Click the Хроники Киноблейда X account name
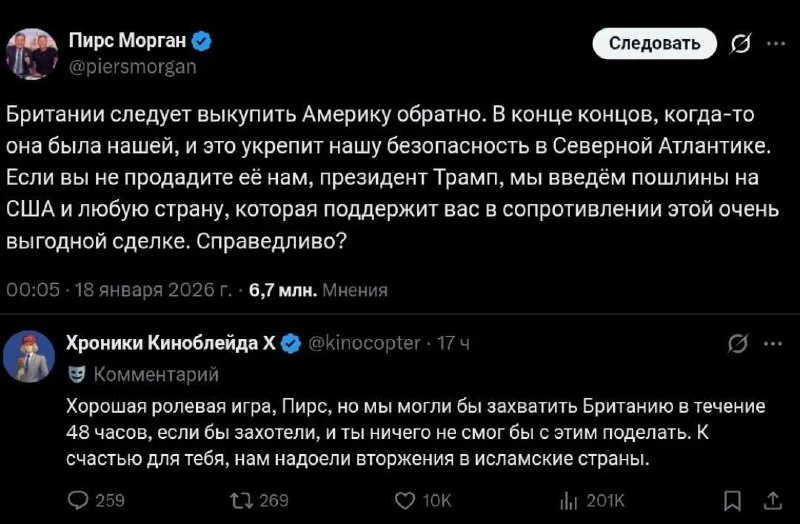The height and width of the screenshot is (524, 800). click(x=169, y=343)
